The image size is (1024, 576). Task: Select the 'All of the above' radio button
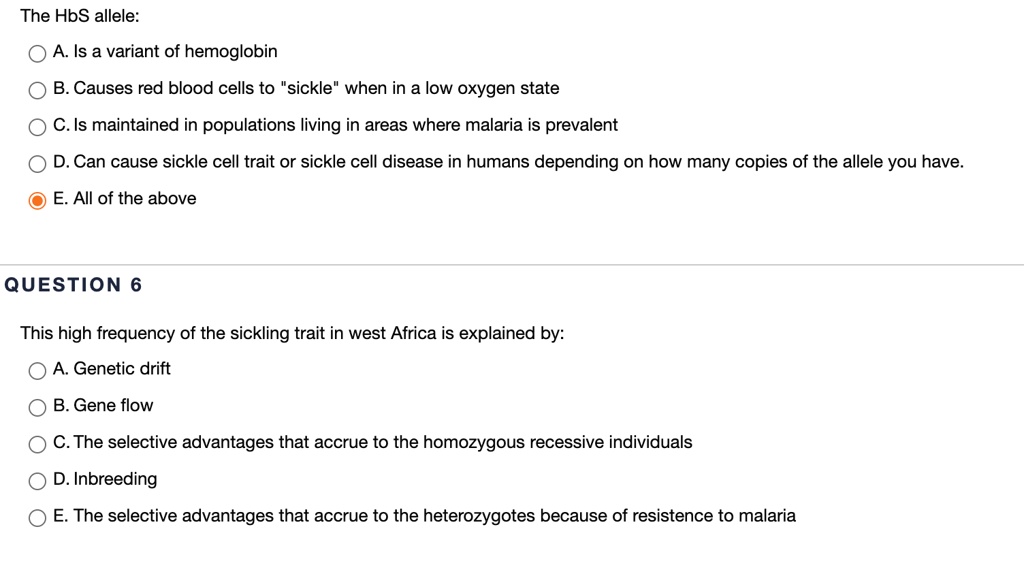tap(37, 199)
